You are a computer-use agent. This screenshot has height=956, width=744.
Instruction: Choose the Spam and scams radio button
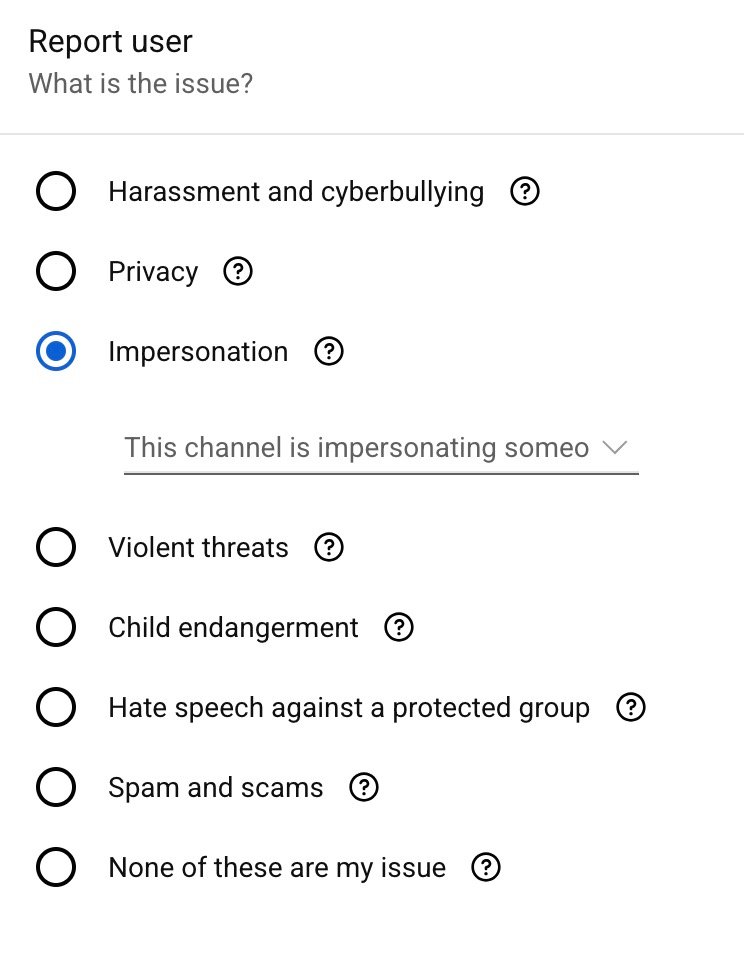[x=55, y=788]
